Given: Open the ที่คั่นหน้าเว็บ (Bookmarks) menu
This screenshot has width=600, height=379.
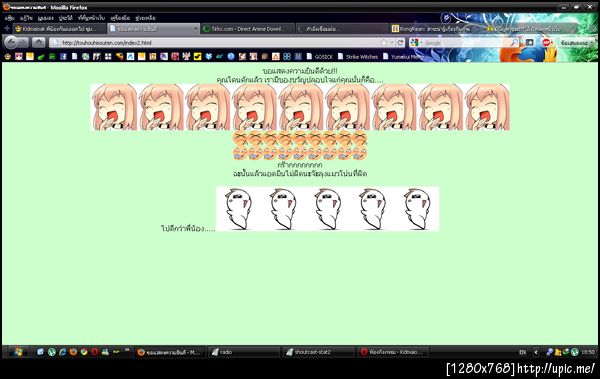Looking at the screenshot, I should 91,18.
